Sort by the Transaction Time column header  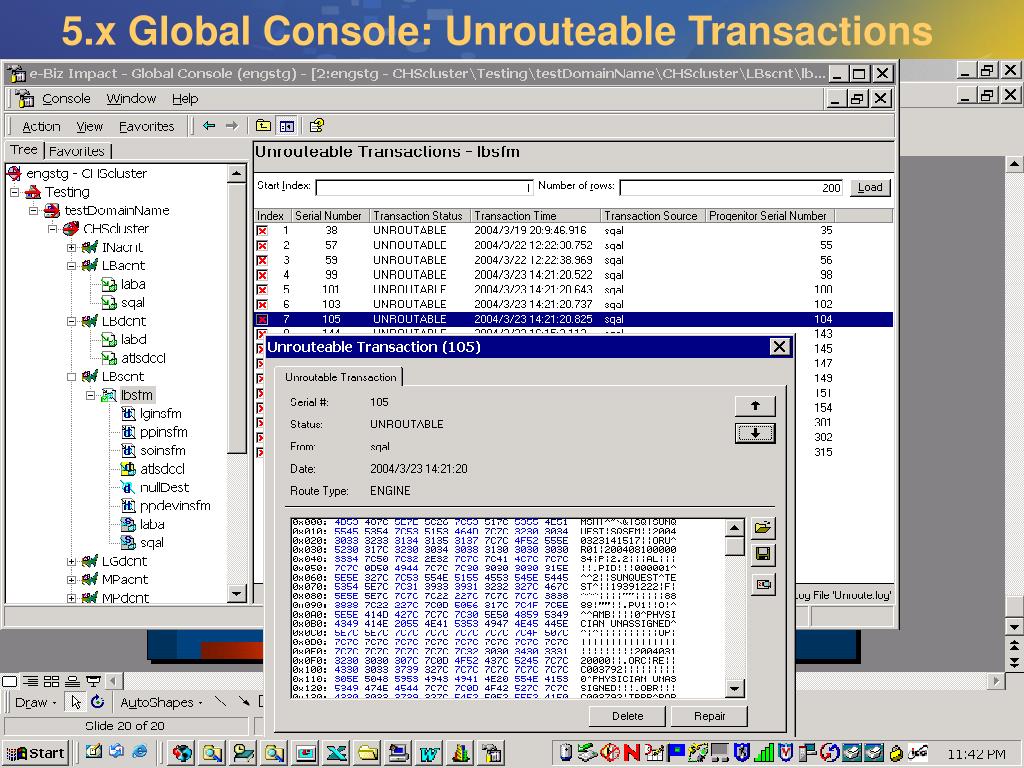click(x=535, y=216)
